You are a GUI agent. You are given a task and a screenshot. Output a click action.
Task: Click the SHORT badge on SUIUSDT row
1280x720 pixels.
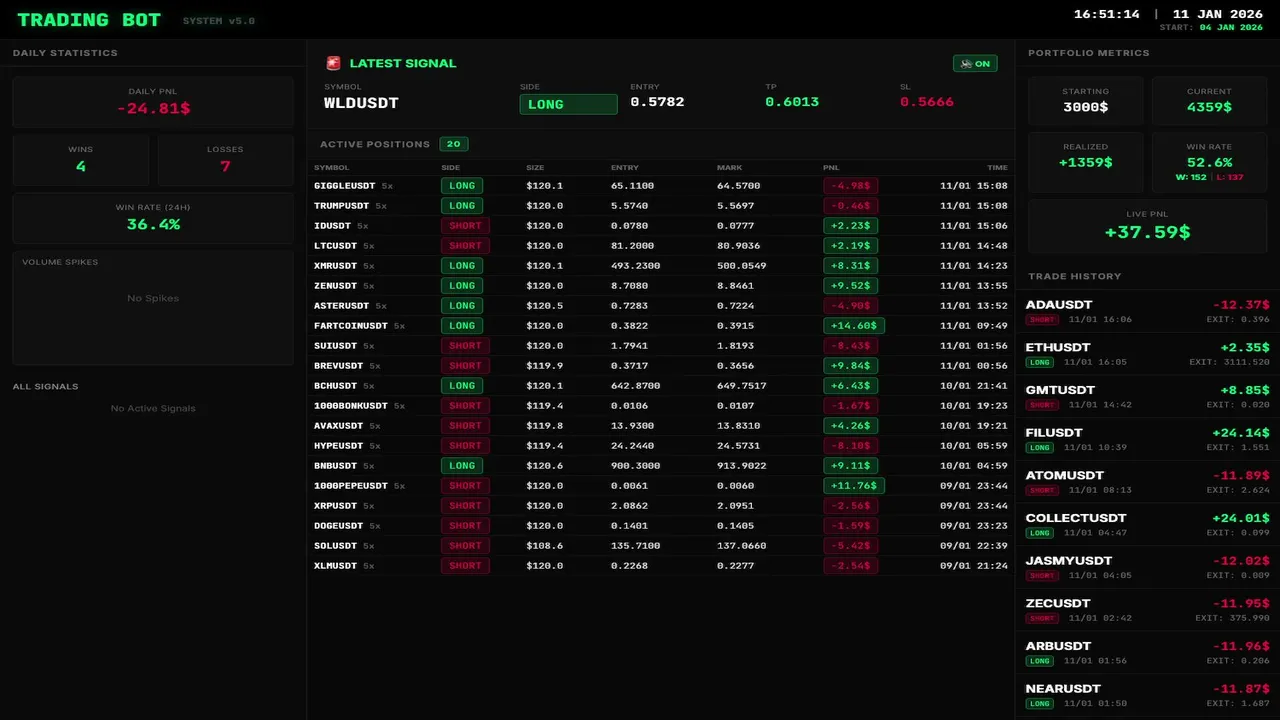(465, 346)
